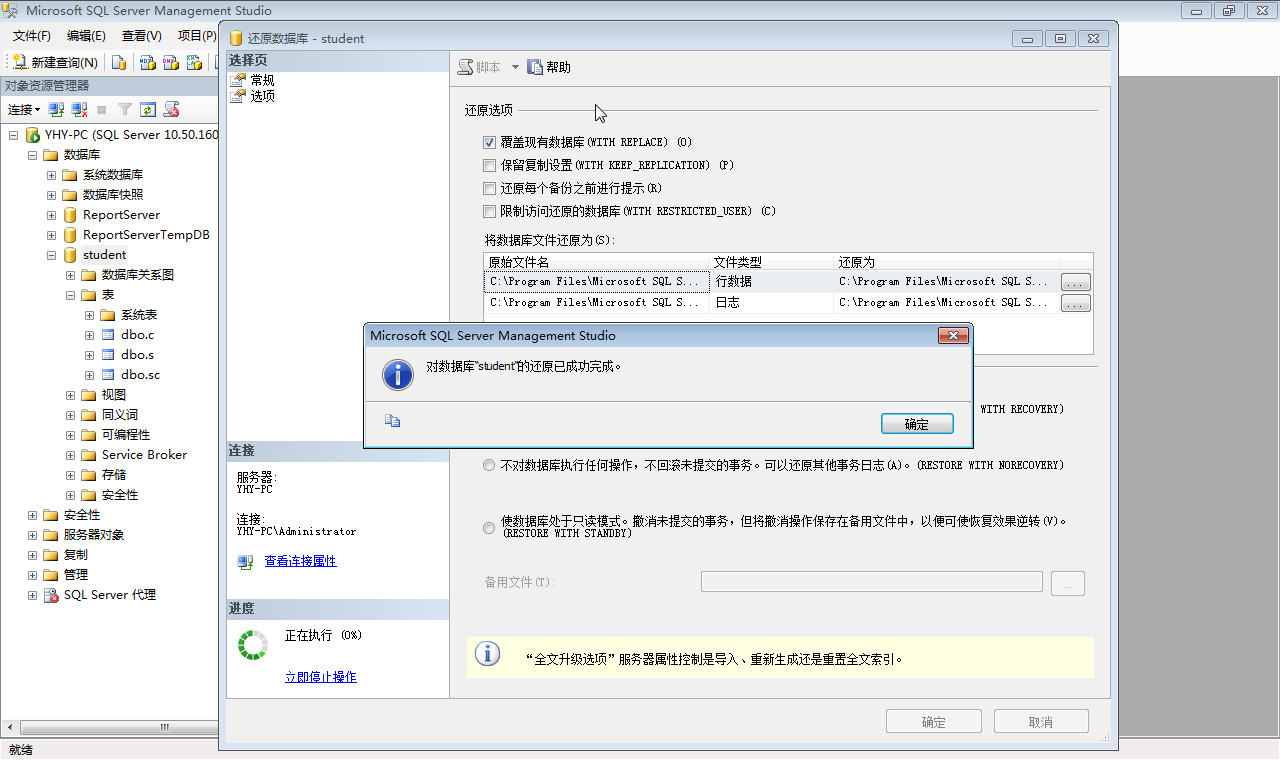Click the dbo.c table icon

pos(108,335)
